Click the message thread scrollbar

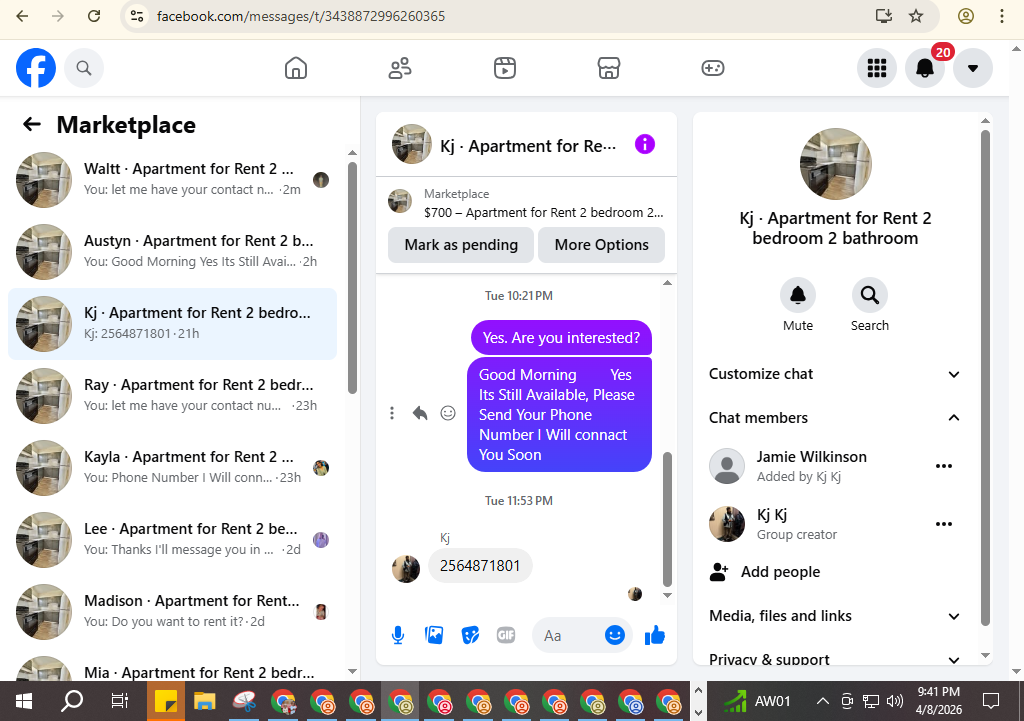pos(667,519)
